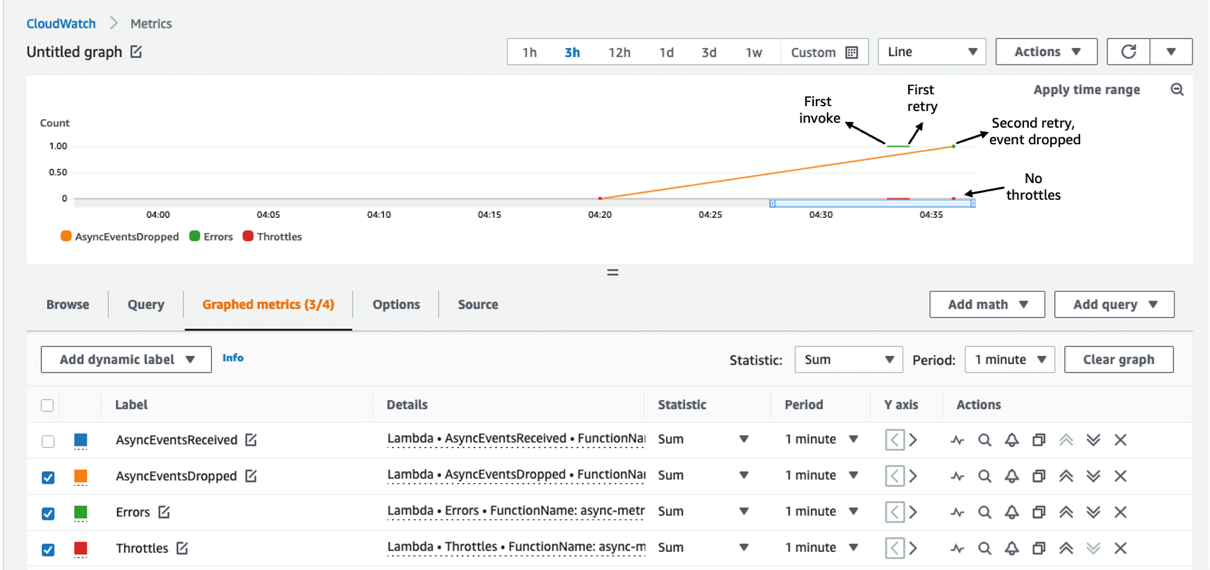Image resolution: width=1210 pixels, height=570 pixels.
Task: Open the Statistic Sum dropdown above table
Action: pyautogui.click(x=848, y=360)
